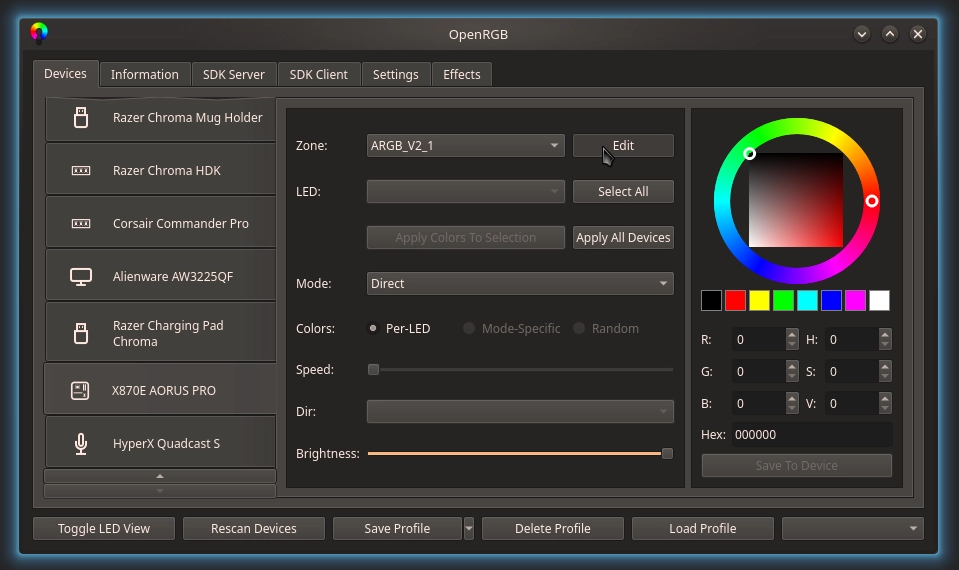Pick the cyan color swatch

[807, 300]
